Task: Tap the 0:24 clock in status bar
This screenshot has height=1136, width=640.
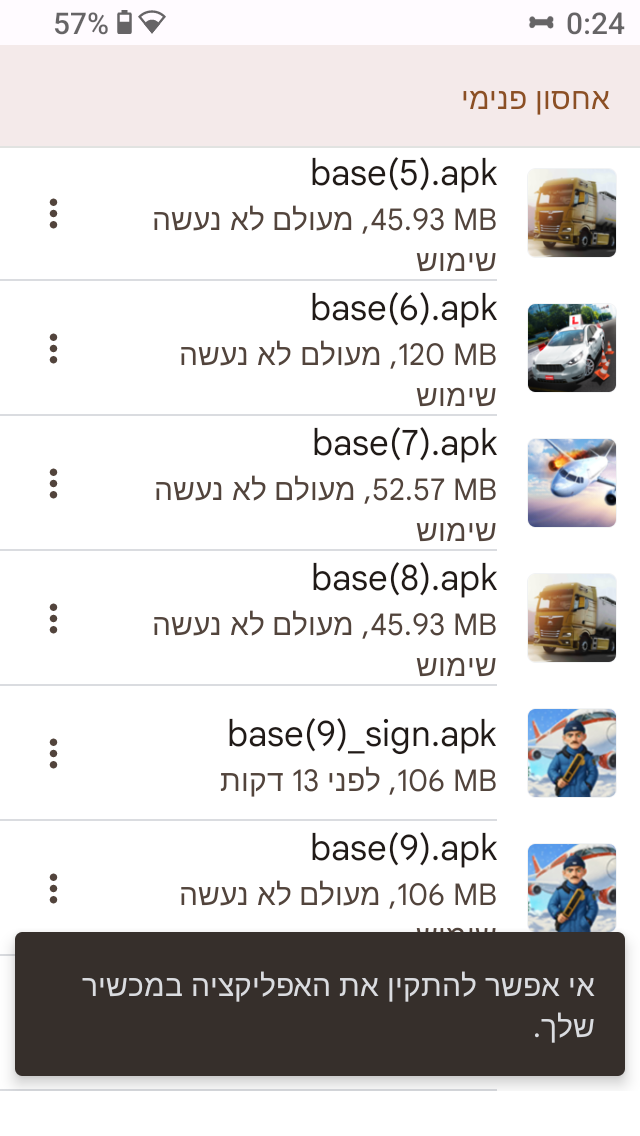Action: click(594, 23)
